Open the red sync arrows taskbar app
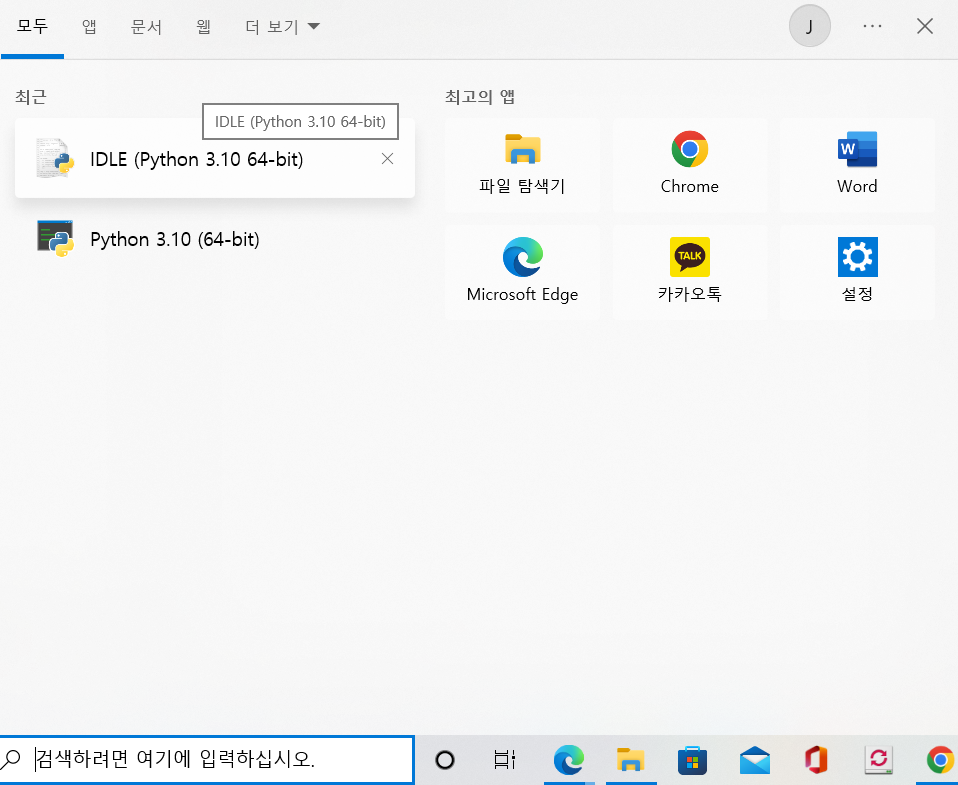 [879, 760]
